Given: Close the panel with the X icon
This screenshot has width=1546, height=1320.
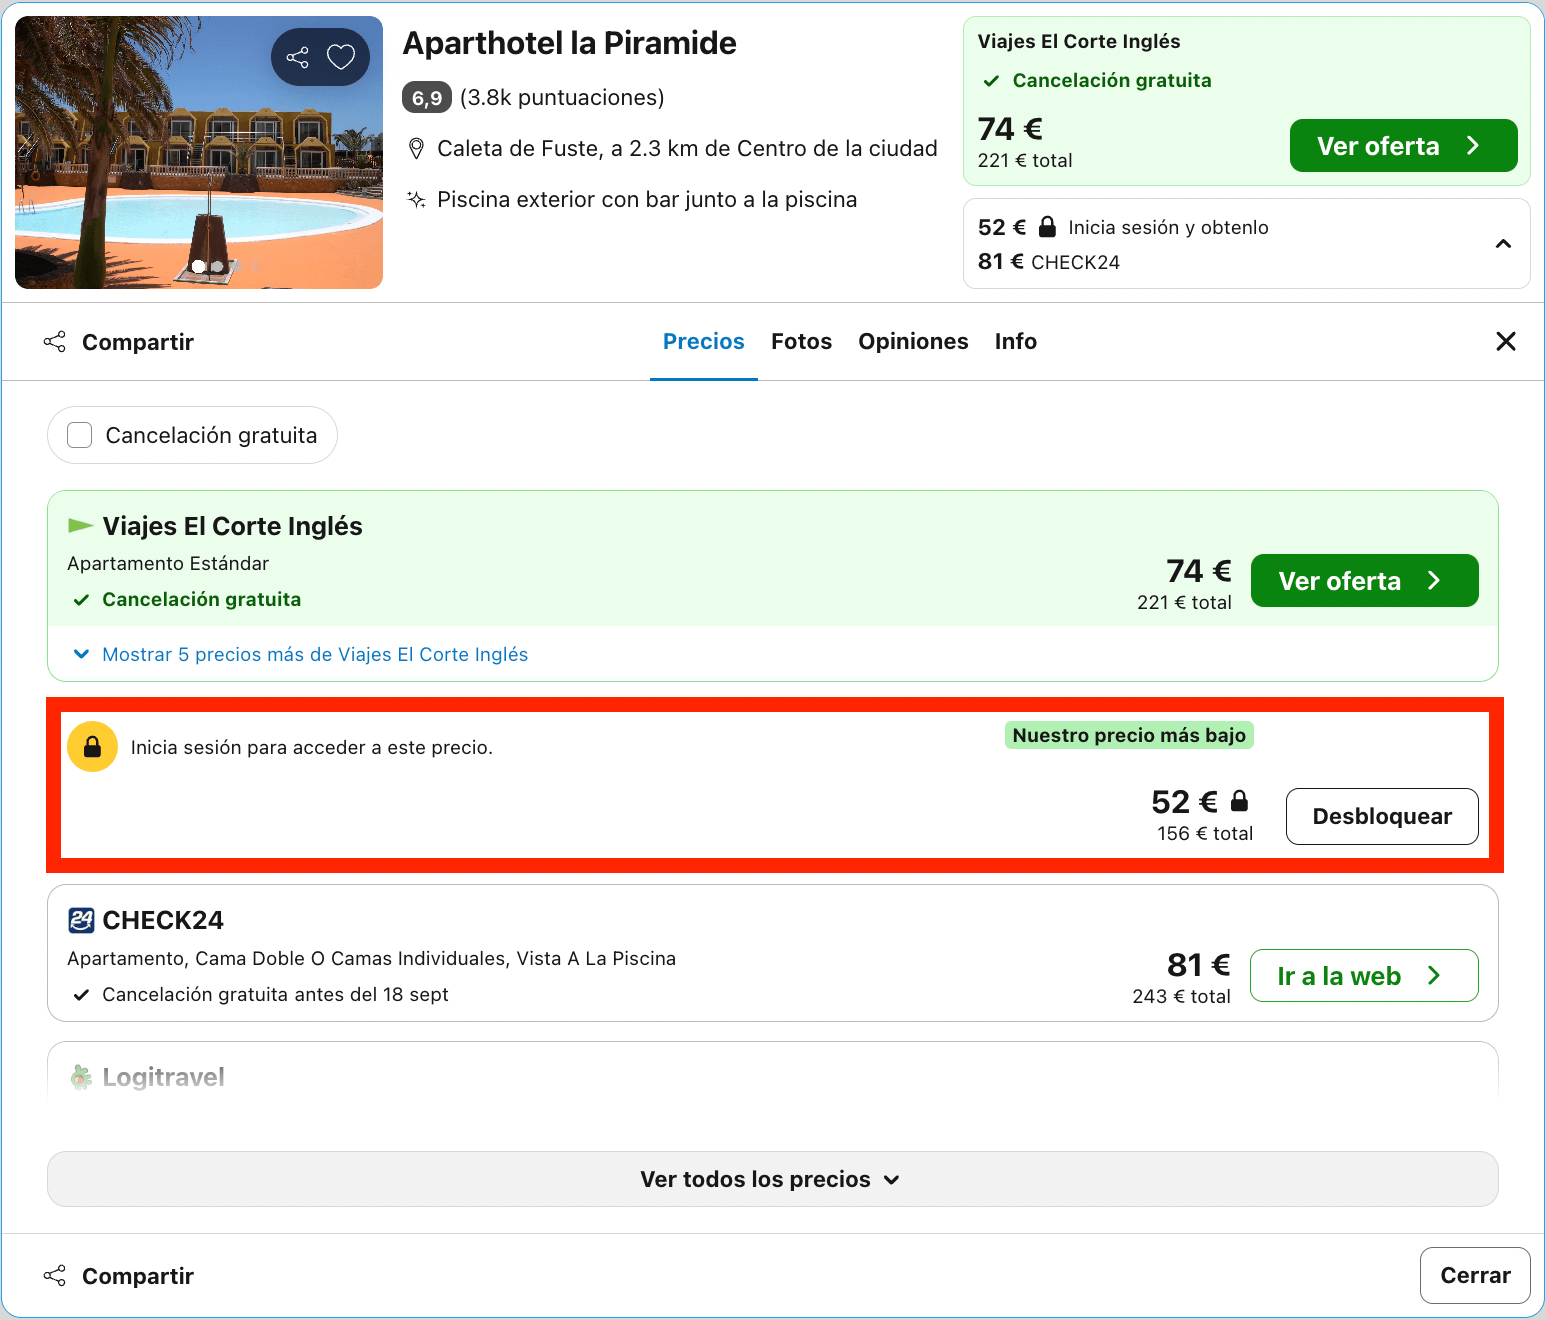Looking at the screenshot, I should (1506, 342).
